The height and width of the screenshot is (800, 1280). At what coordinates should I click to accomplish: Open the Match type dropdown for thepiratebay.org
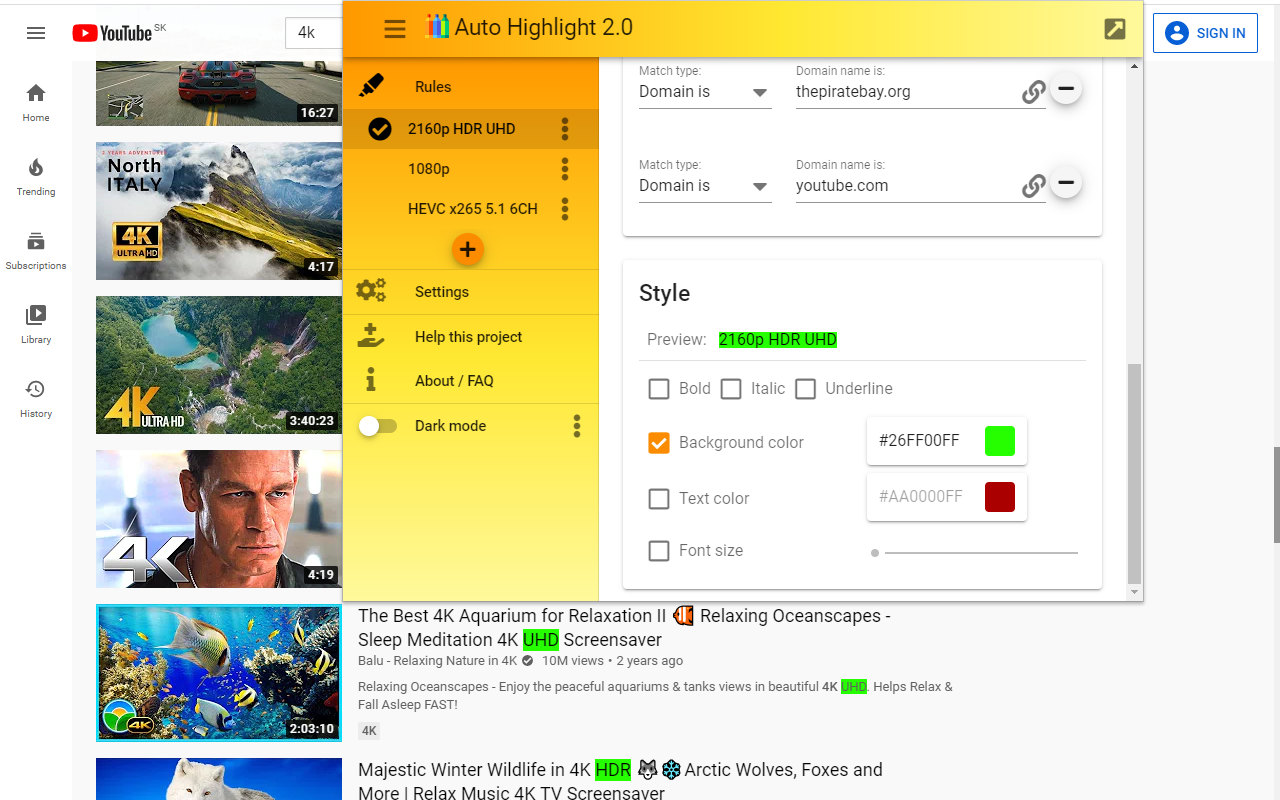tap(704, 91)
